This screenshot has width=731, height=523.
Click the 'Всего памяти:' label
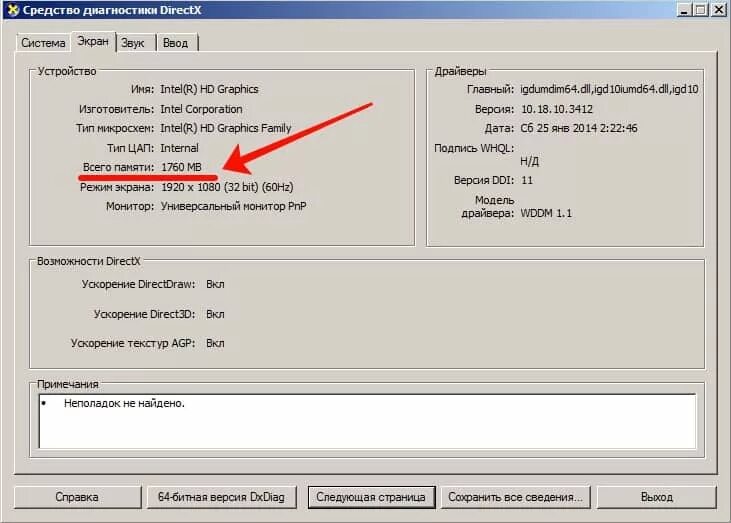click(x=118, y=167)
